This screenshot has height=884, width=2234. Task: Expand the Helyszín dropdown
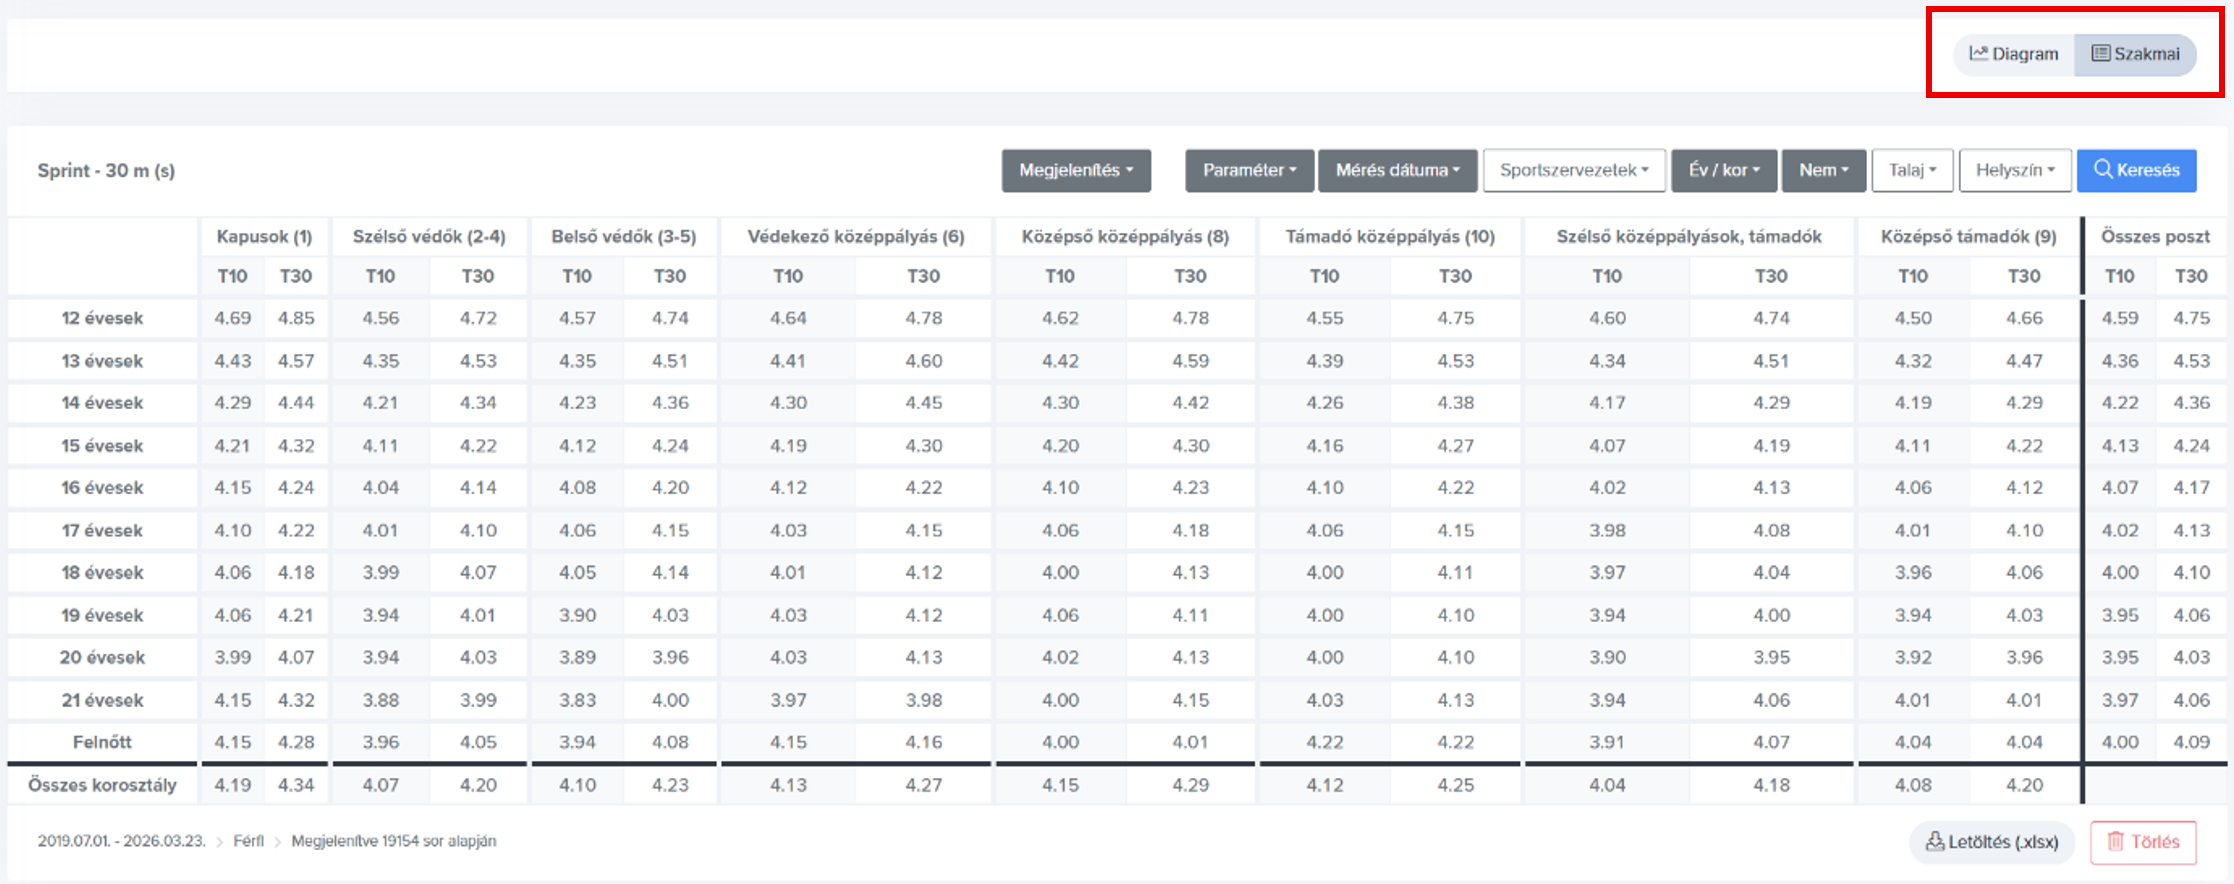[2015, 170]
